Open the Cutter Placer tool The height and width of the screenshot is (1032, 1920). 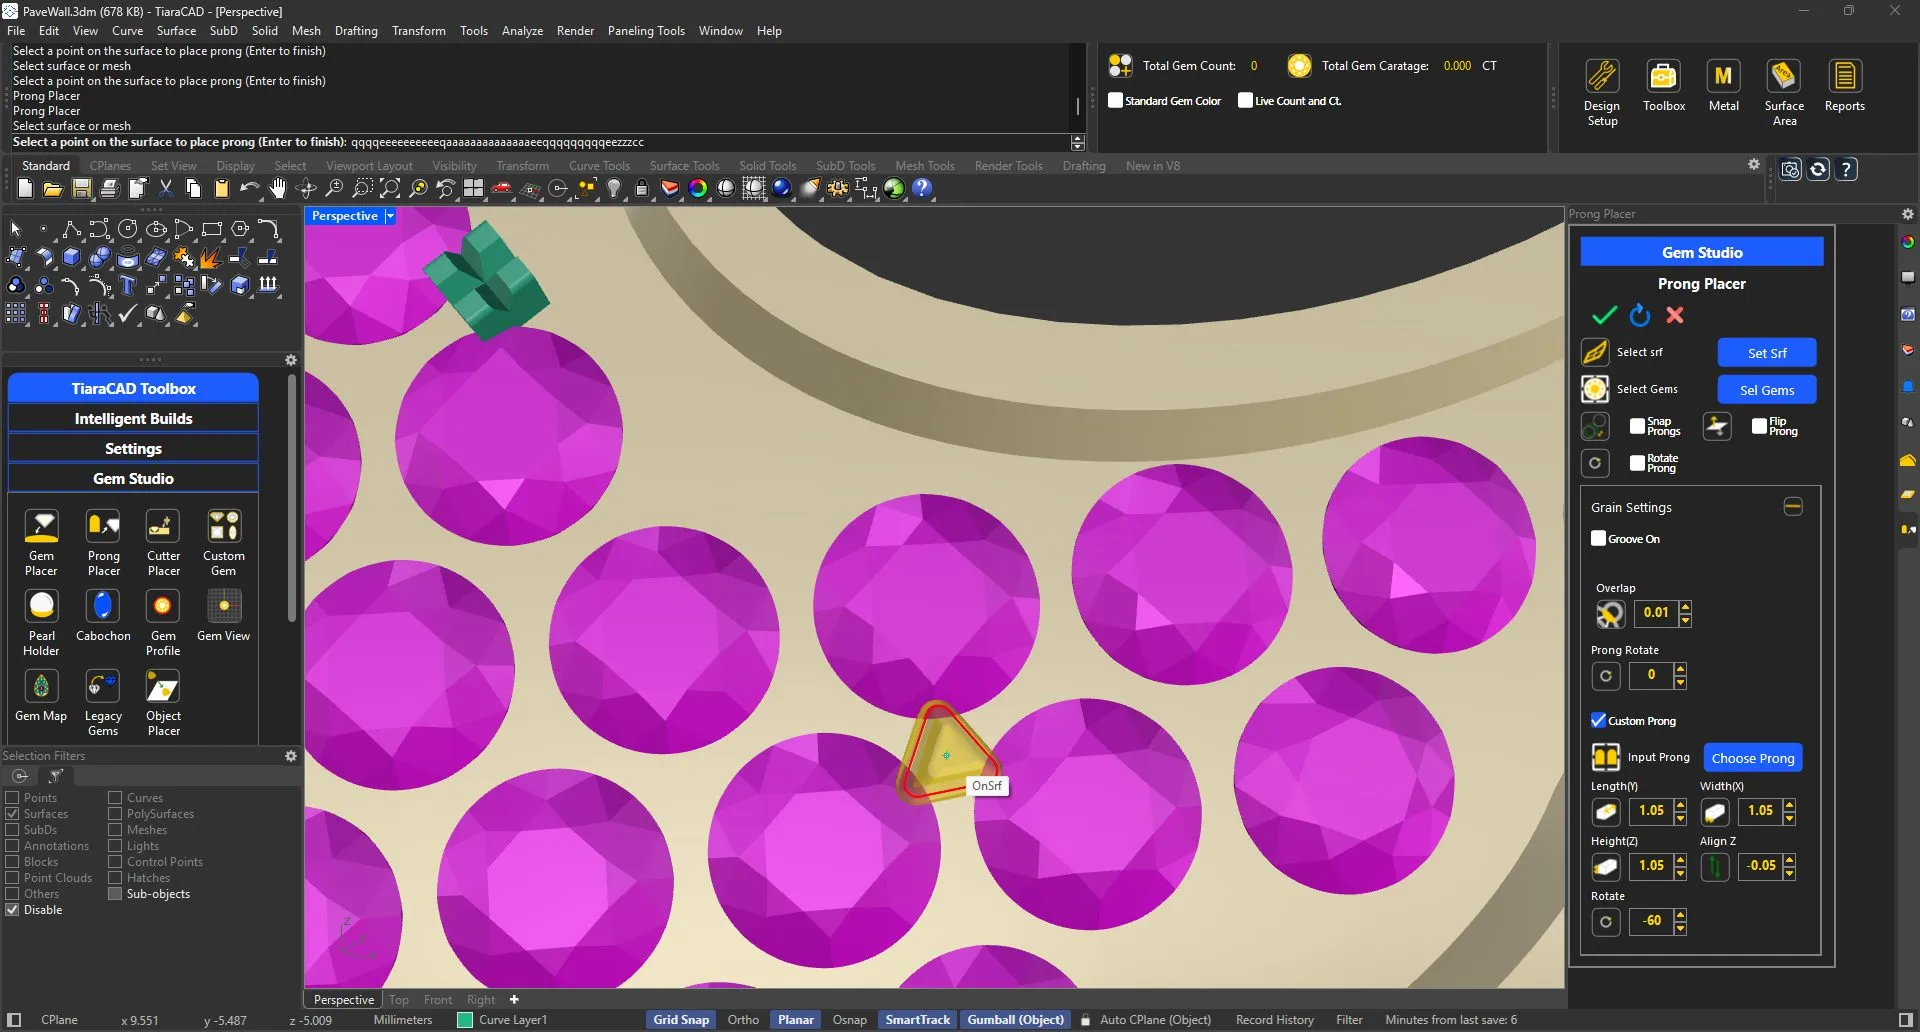(163, 527)
